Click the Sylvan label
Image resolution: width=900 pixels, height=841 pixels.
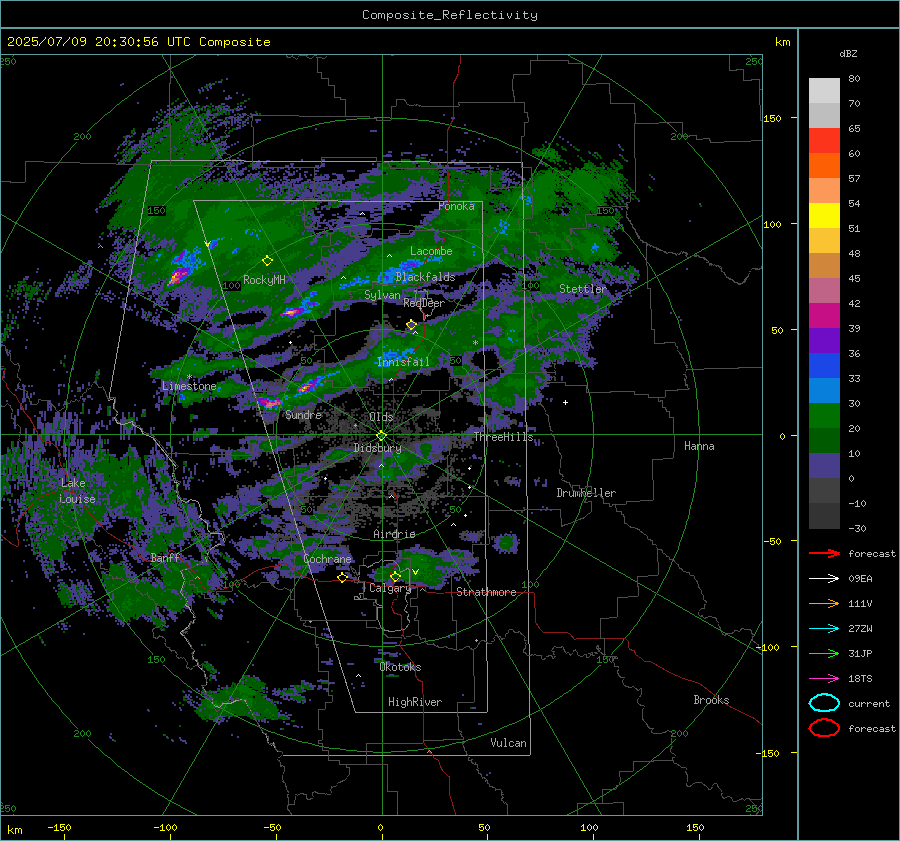[382, 295]
